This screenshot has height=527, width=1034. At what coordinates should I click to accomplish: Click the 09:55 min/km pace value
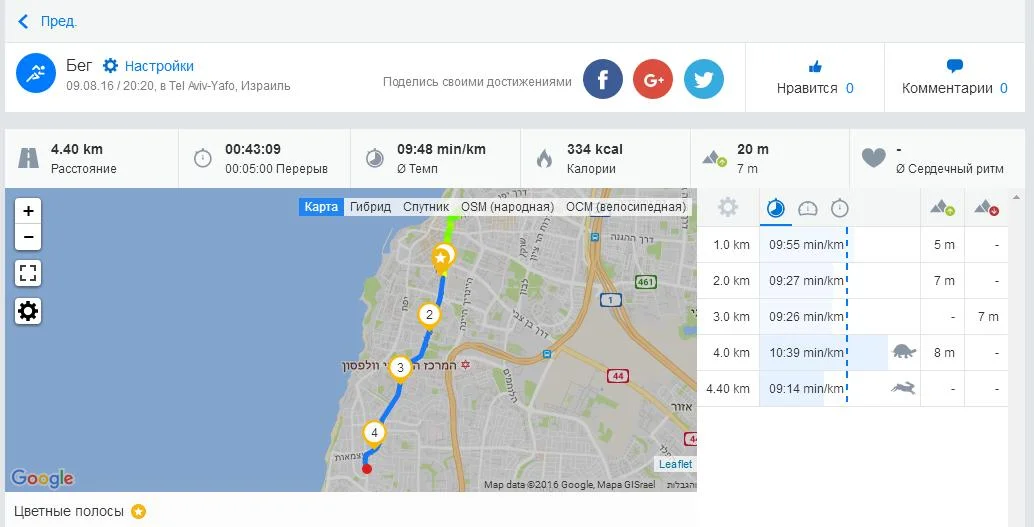coord(806,245)
